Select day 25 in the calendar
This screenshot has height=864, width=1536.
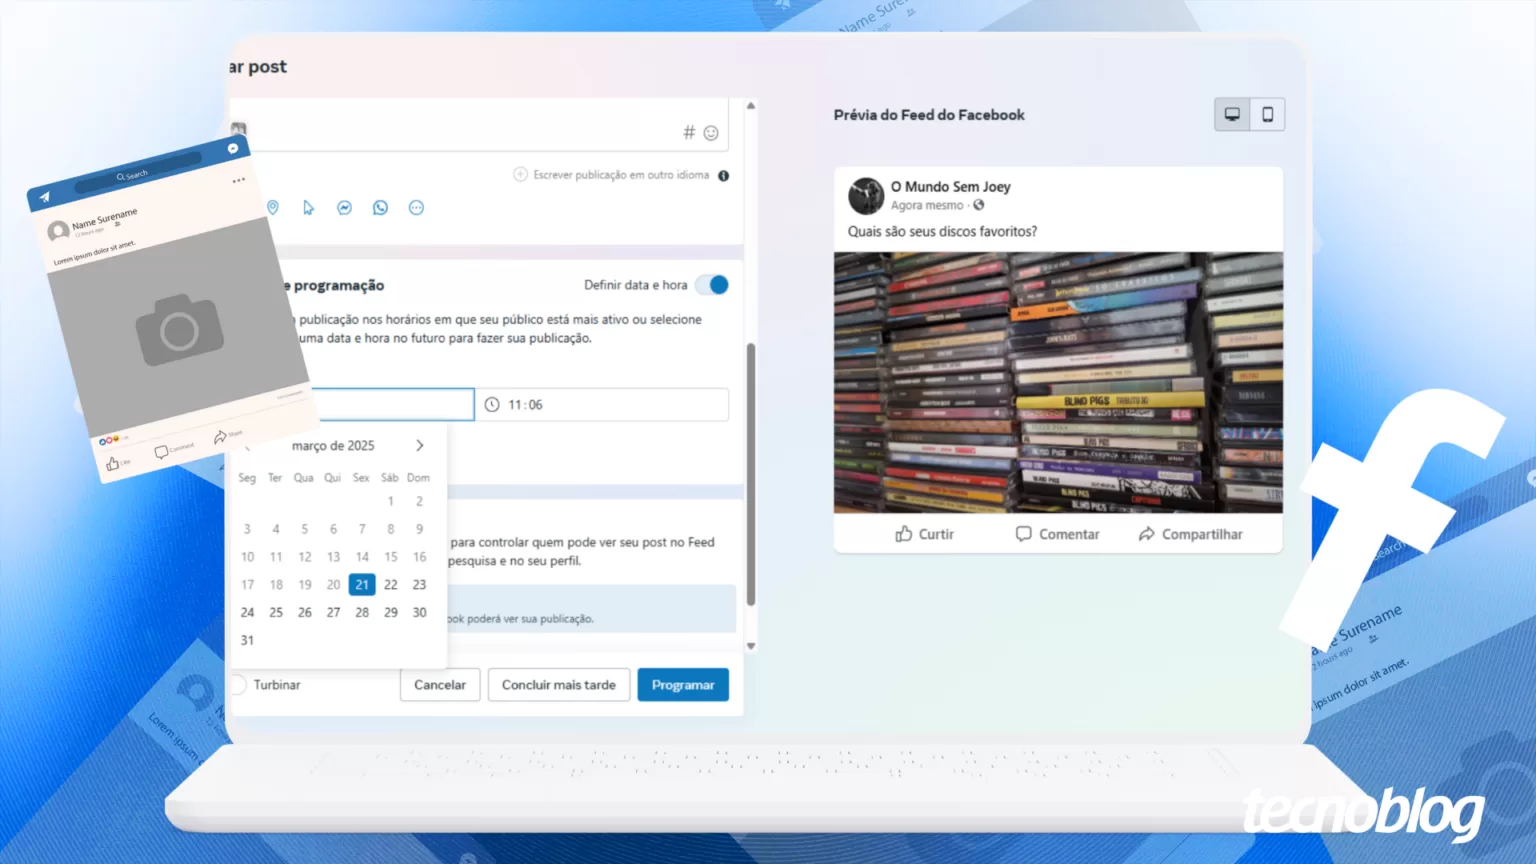pos(276,612)
